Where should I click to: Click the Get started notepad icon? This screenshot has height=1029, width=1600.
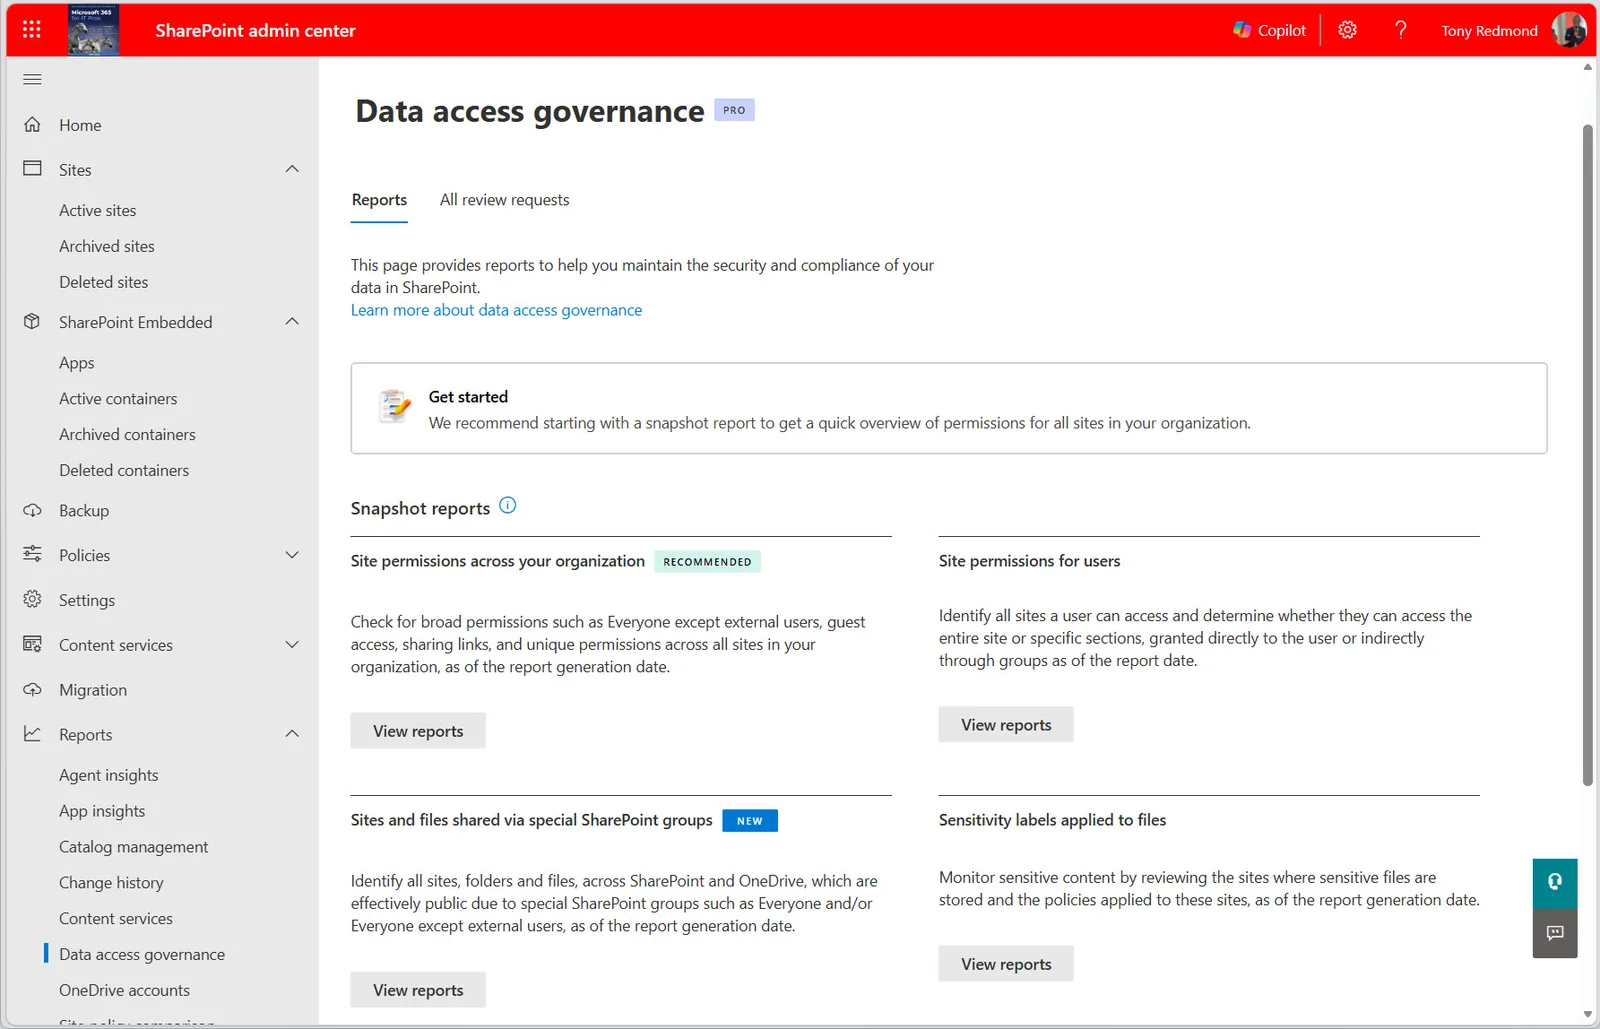[x=395, y=406]
